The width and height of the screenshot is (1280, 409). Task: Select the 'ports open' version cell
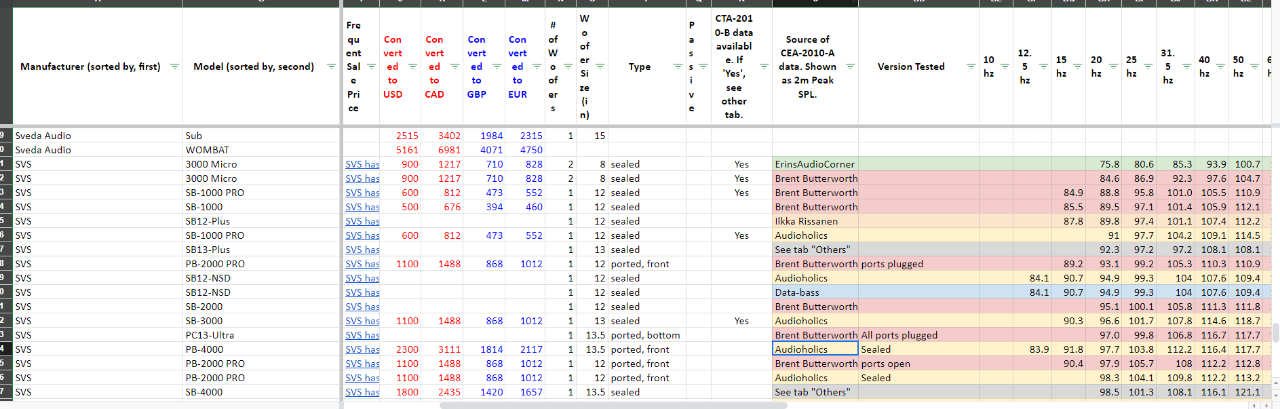[919, 363]
